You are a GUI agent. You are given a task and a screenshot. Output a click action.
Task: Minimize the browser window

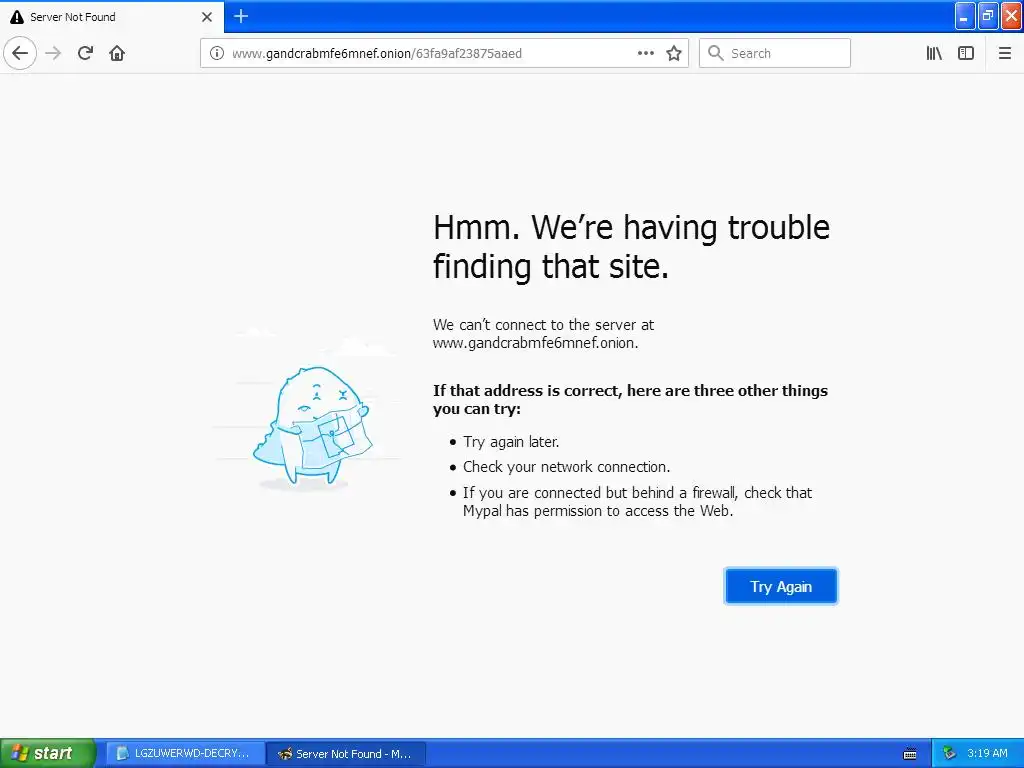(965, 16)
